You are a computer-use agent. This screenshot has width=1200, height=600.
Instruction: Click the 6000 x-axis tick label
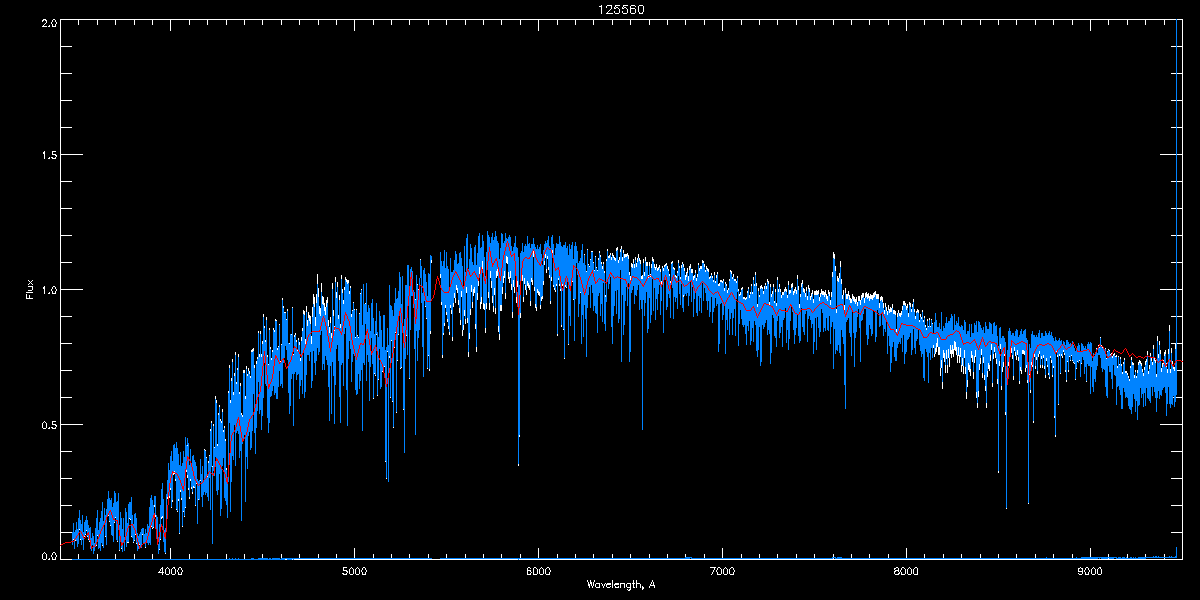[x=538, y=571]
